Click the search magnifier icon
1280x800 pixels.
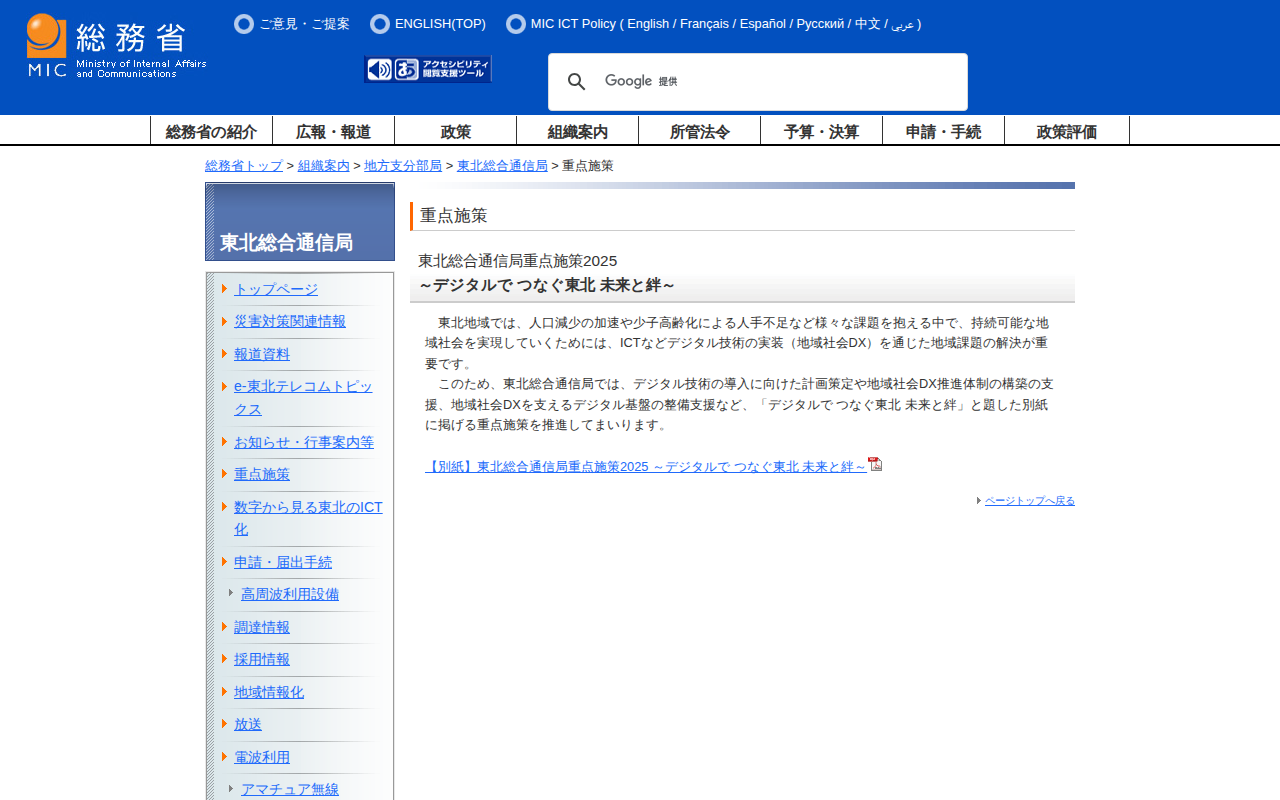click(x=577, y=82)
